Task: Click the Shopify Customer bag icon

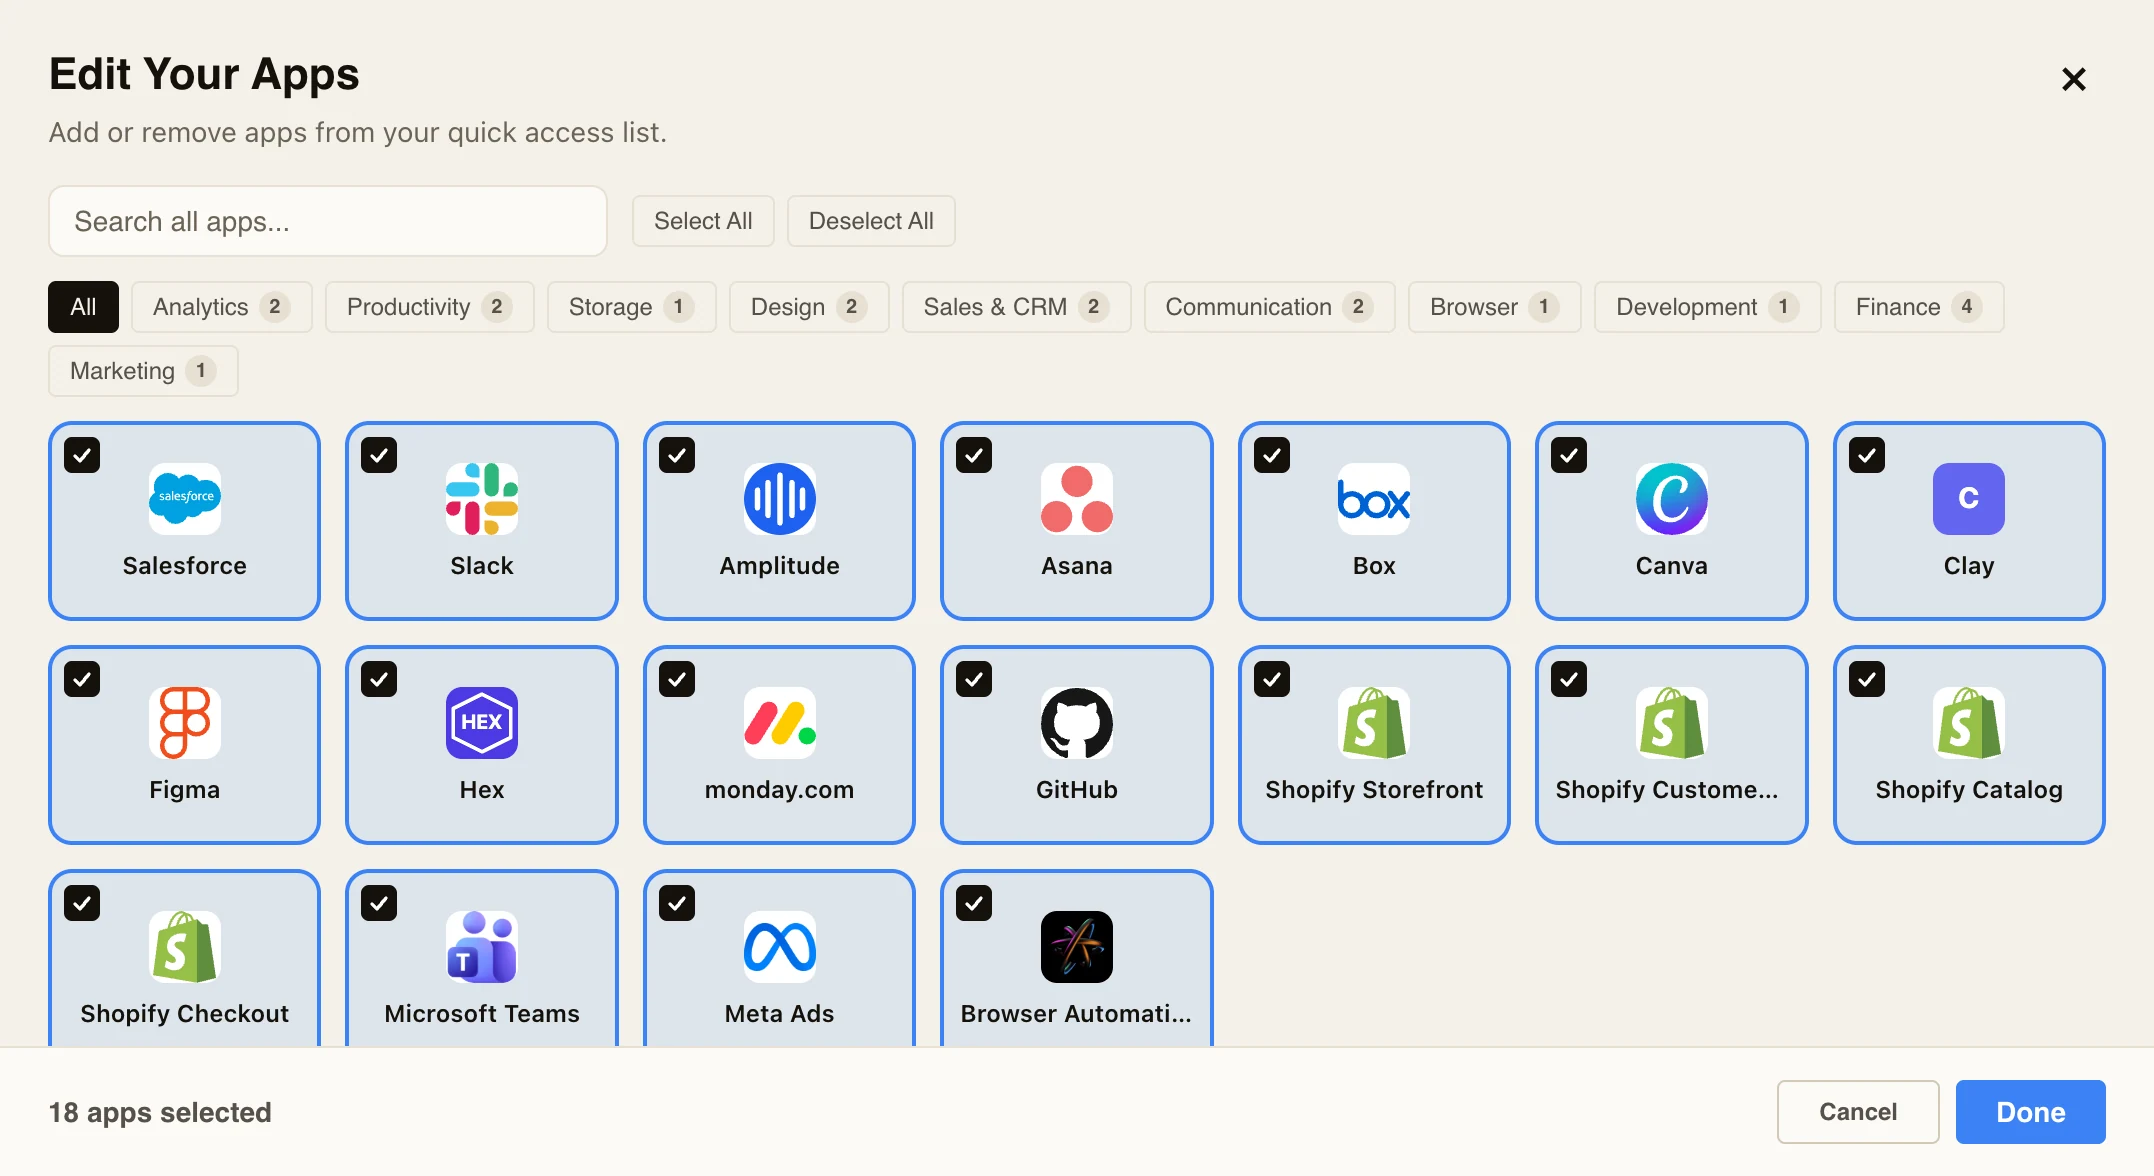Action: [x=1672, y=722]
